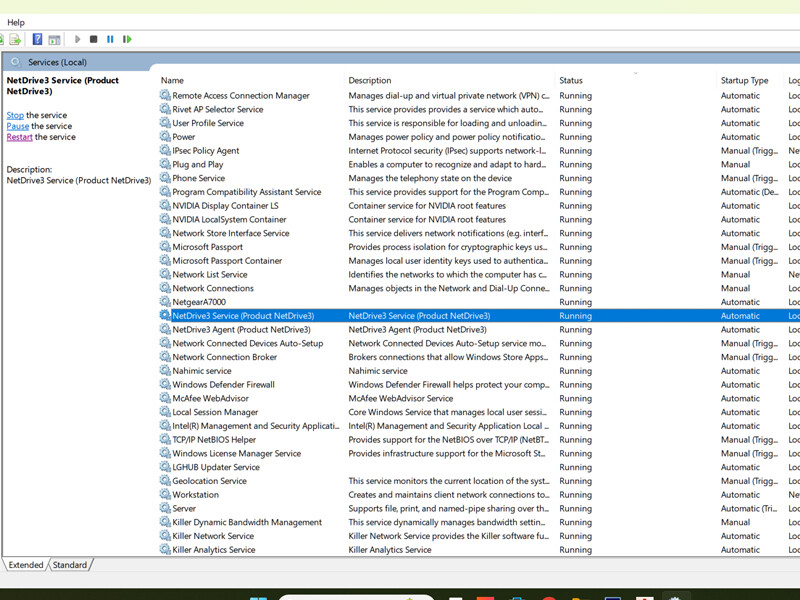Click the Pause Service toolbar icon
The image size is (800, 600).
[x=110, y=39]
